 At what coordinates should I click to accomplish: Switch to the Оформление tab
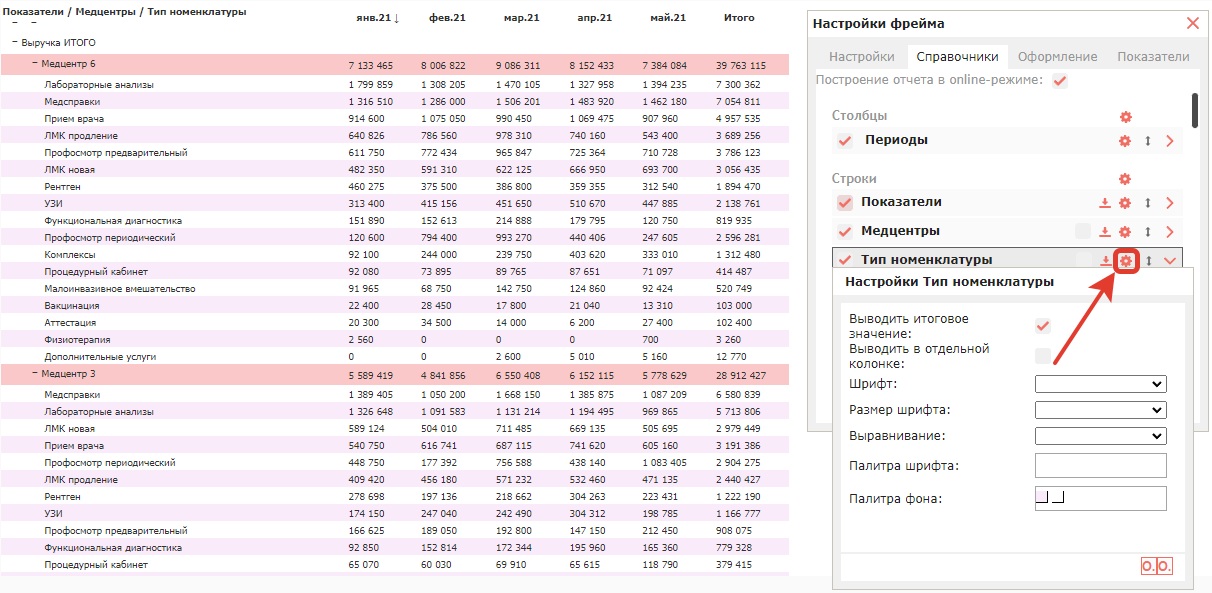(x=1059, y=57)
